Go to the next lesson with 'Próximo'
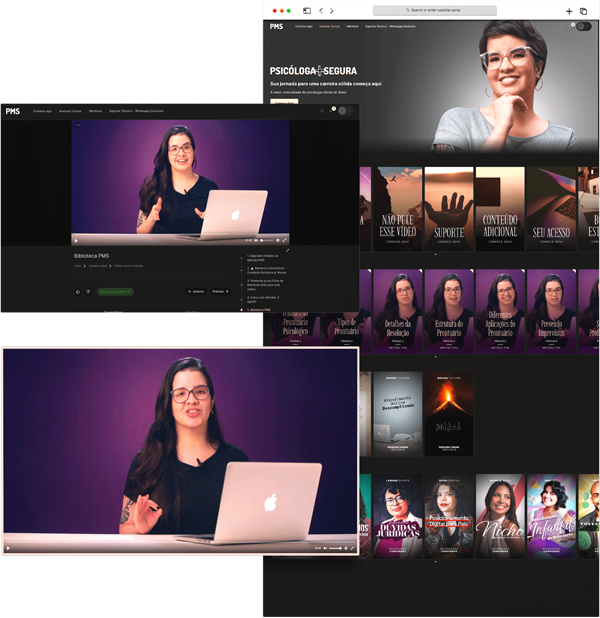This screenshot has width=600, height=618. pyautogui.click(x=220, y=292)
